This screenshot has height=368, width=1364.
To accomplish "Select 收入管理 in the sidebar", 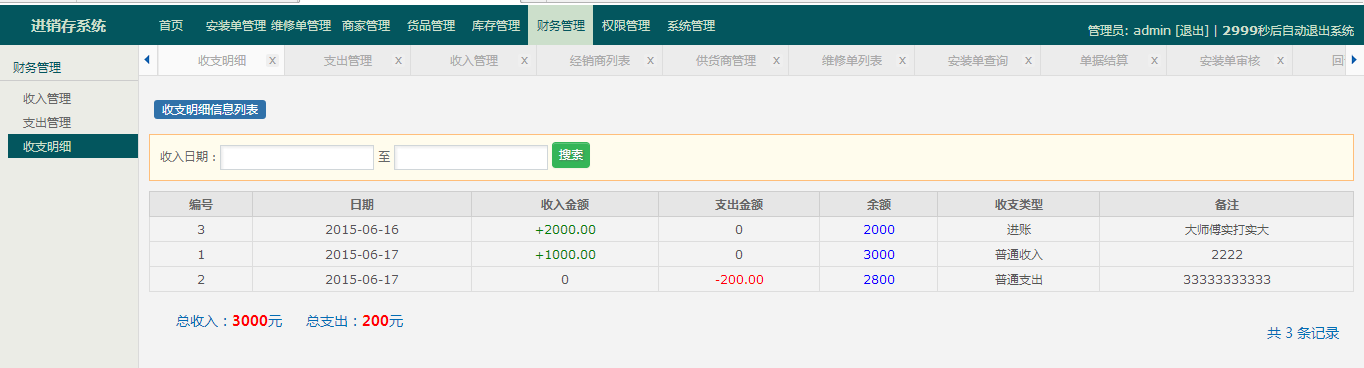I will point(47,99).
